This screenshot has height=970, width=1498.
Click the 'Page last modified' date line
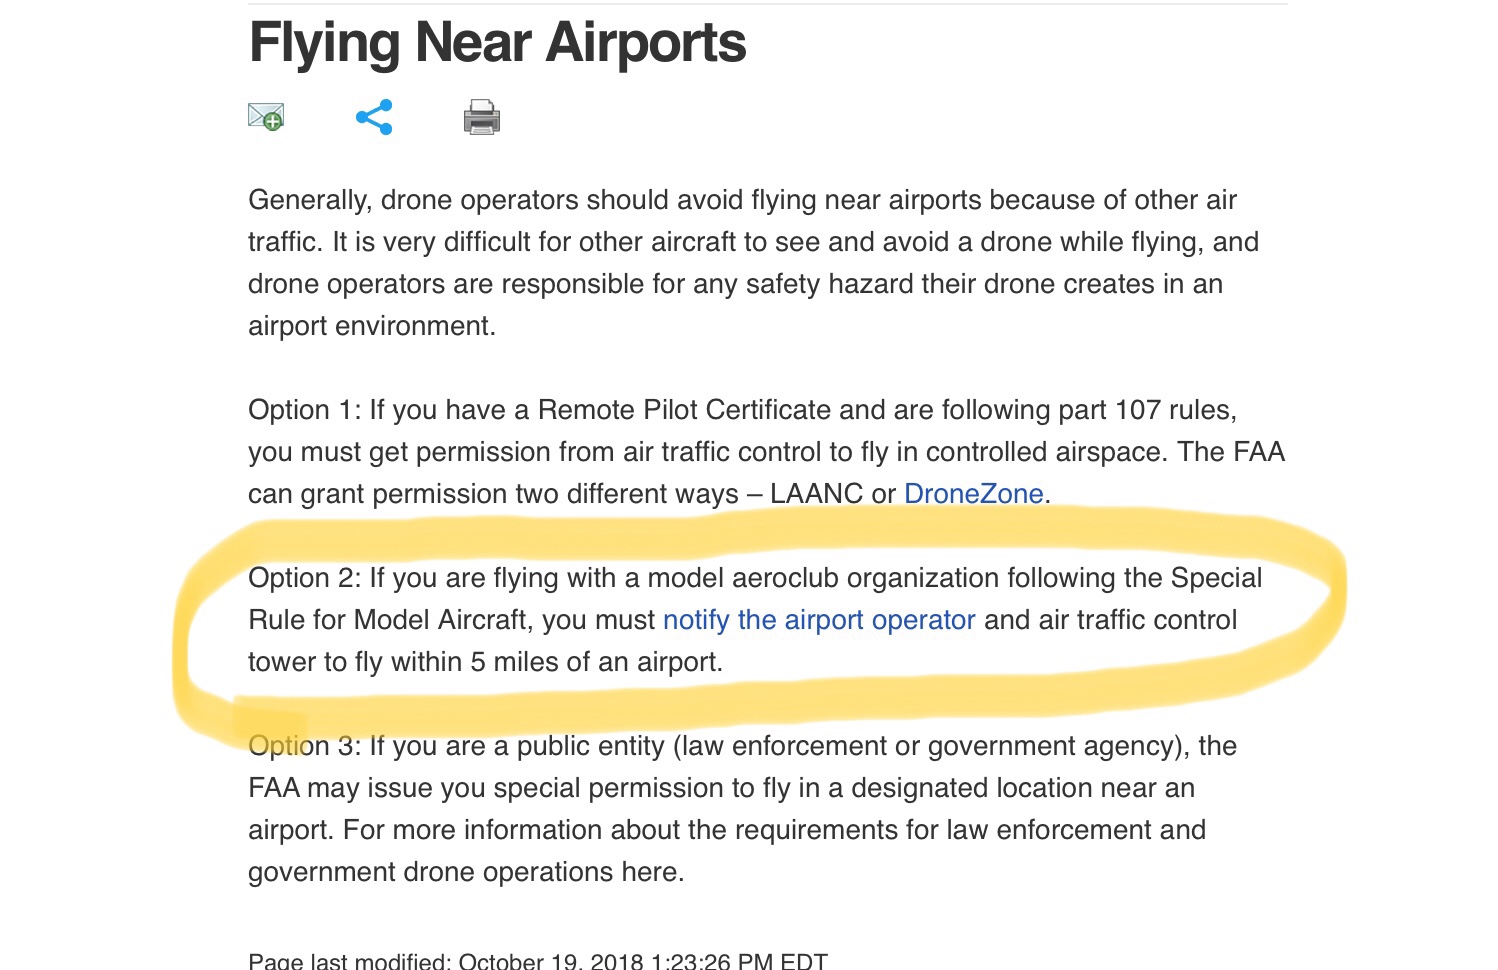(538, 961)
